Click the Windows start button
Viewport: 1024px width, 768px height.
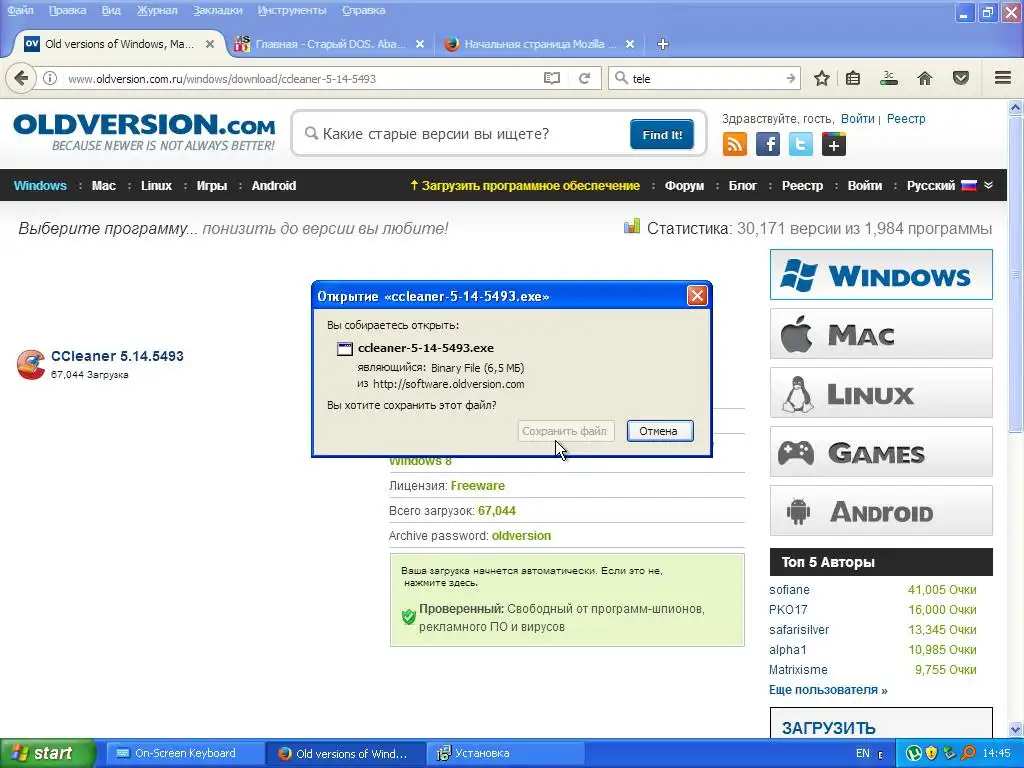(x=47, y=753)
